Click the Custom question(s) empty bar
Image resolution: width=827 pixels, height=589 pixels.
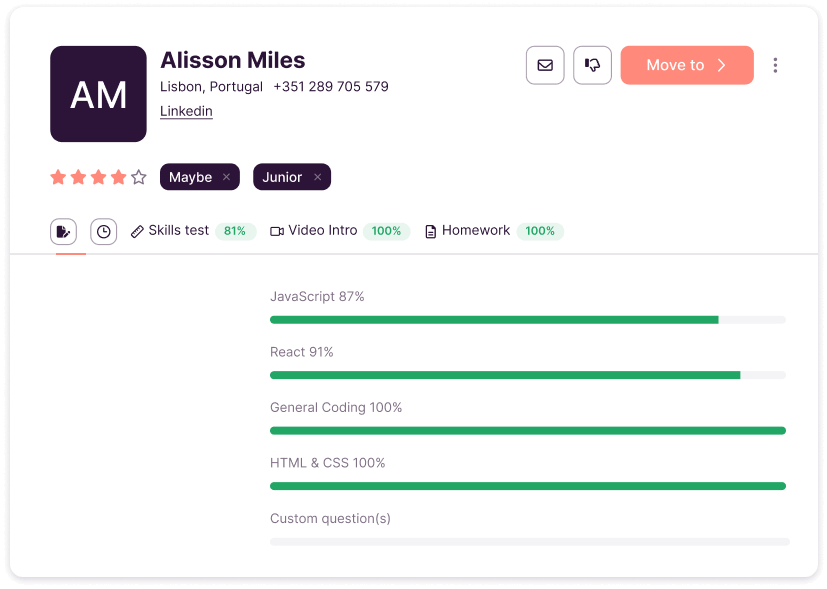[x=529, y=541]
